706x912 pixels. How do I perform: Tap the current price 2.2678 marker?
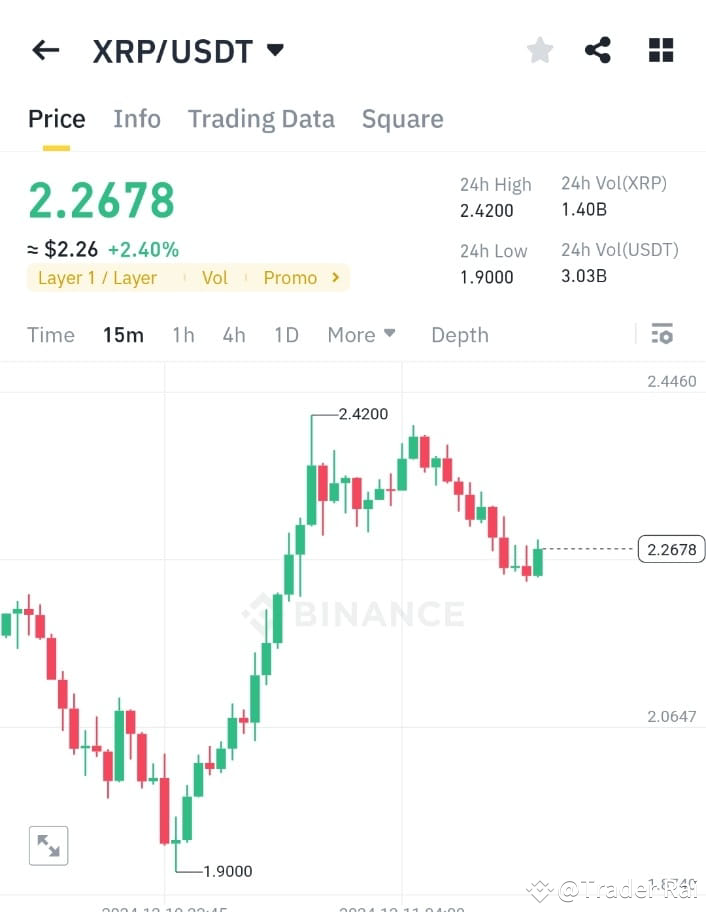pyautogui.click(x=671, y=548)
